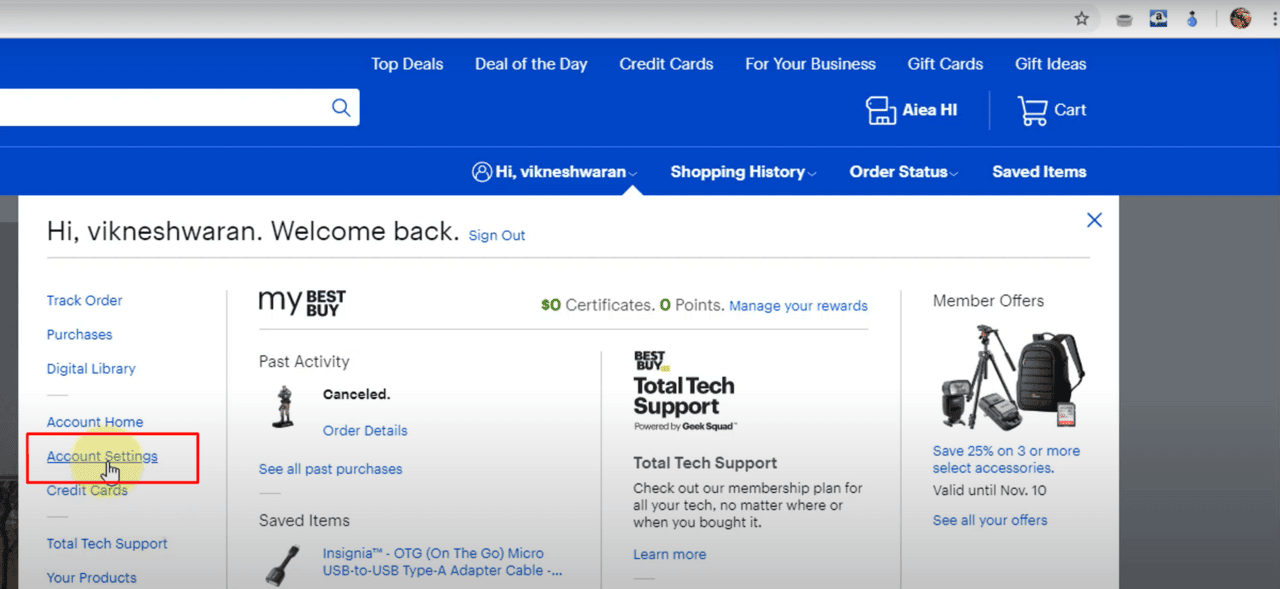1280x589 pixels.
Task: Click See all past purchases
Action: [x=330, y=469]
